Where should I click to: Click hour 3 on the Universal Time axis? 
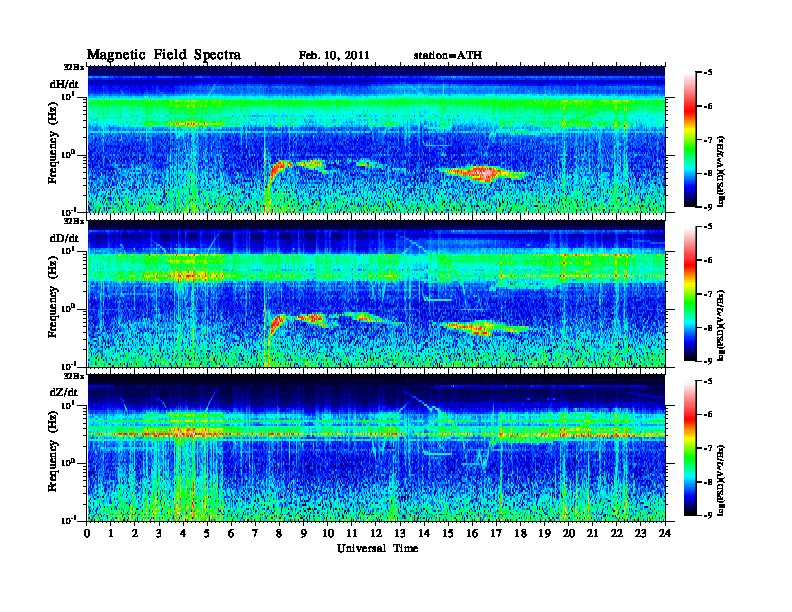tap(159, 534)
